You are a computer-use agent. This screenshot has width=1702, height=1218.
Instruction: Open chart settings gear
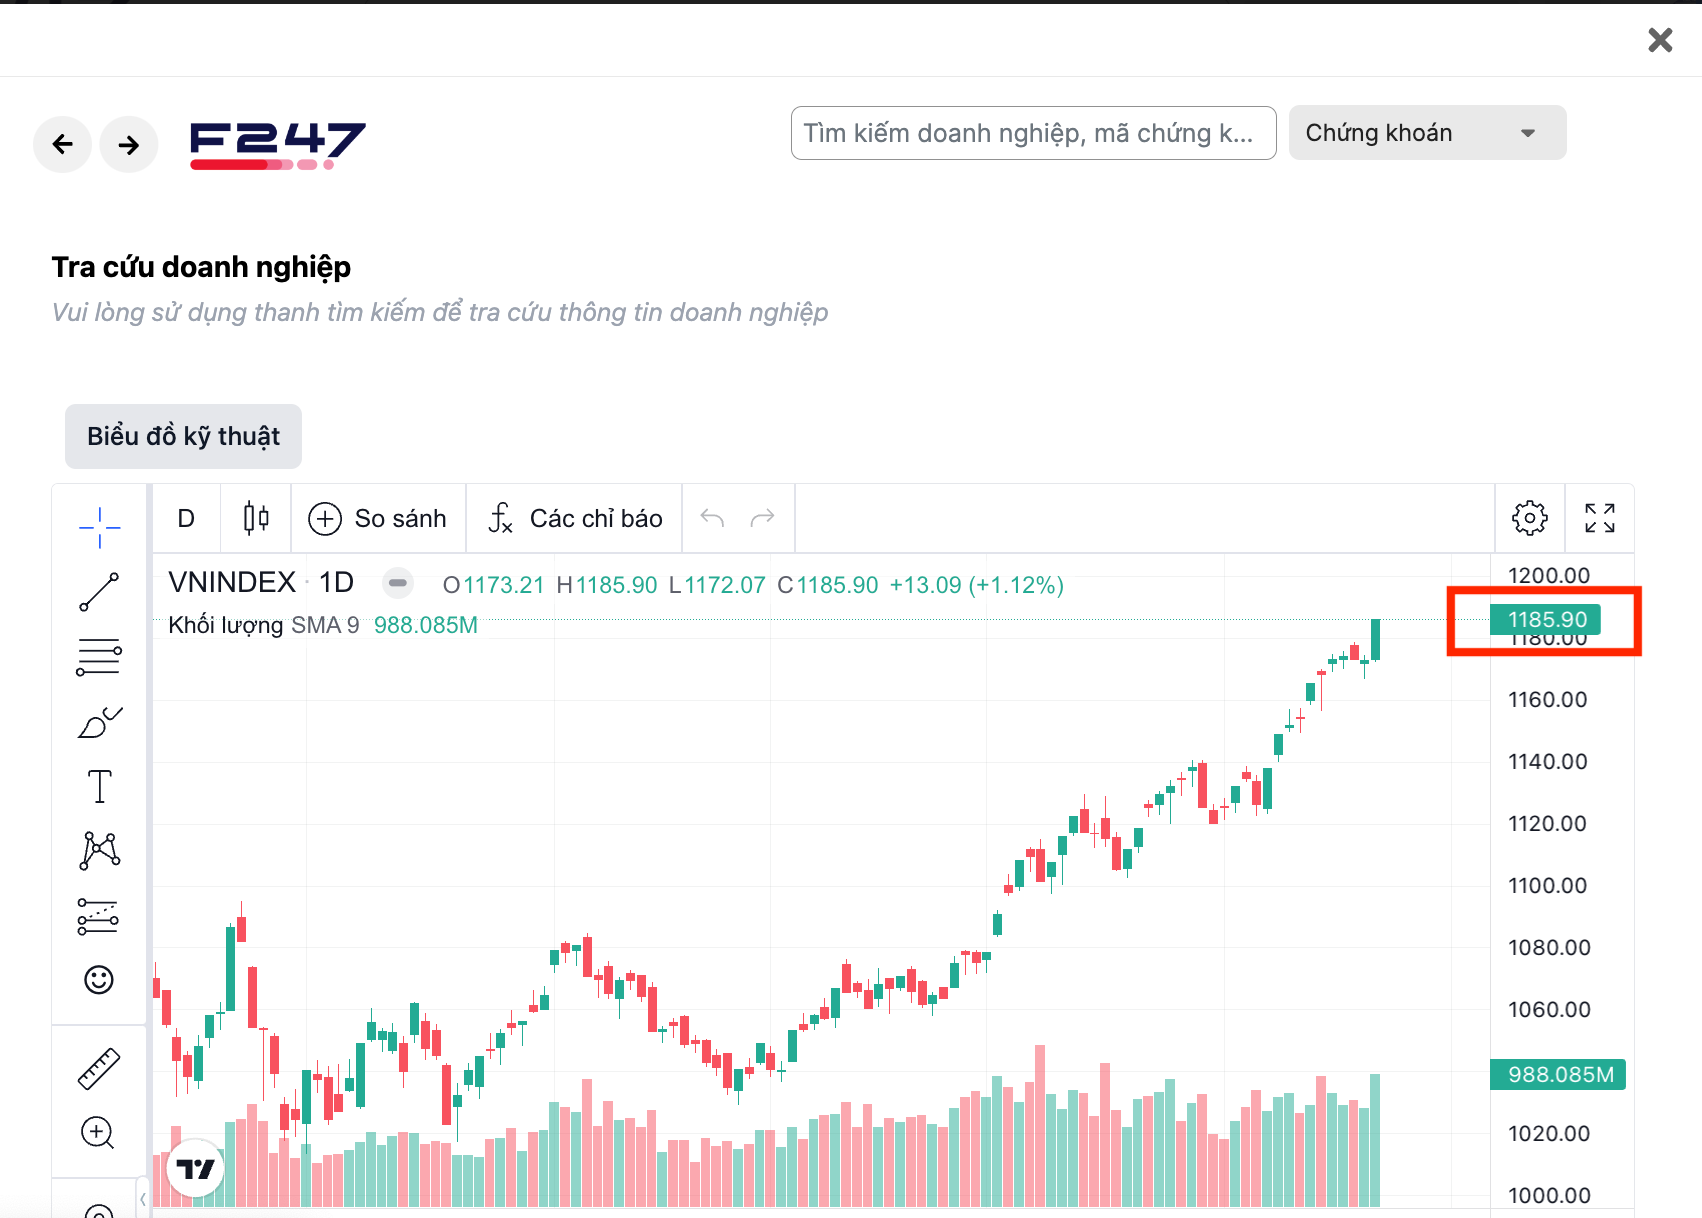click(1529, 518)
